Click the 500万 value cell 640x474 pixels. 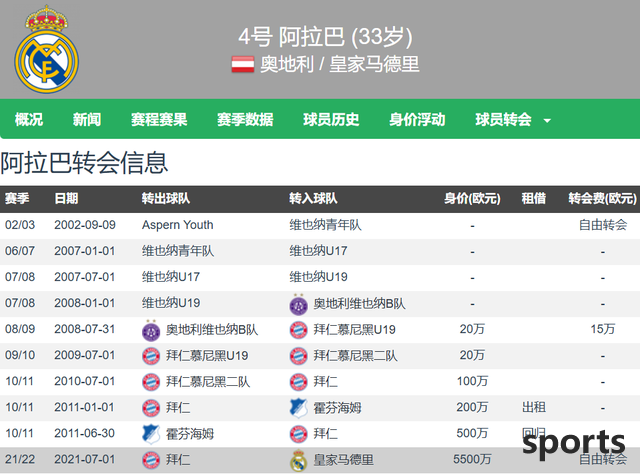(x=472, y=433)
